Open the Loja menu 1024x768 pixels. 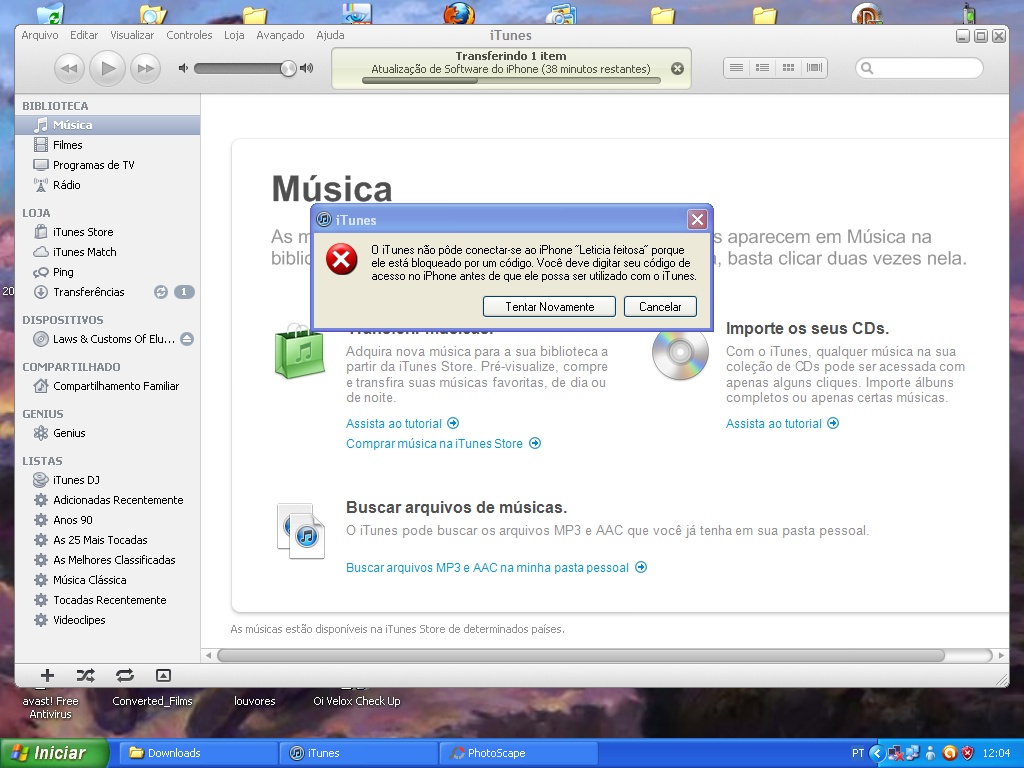[234, 35]
